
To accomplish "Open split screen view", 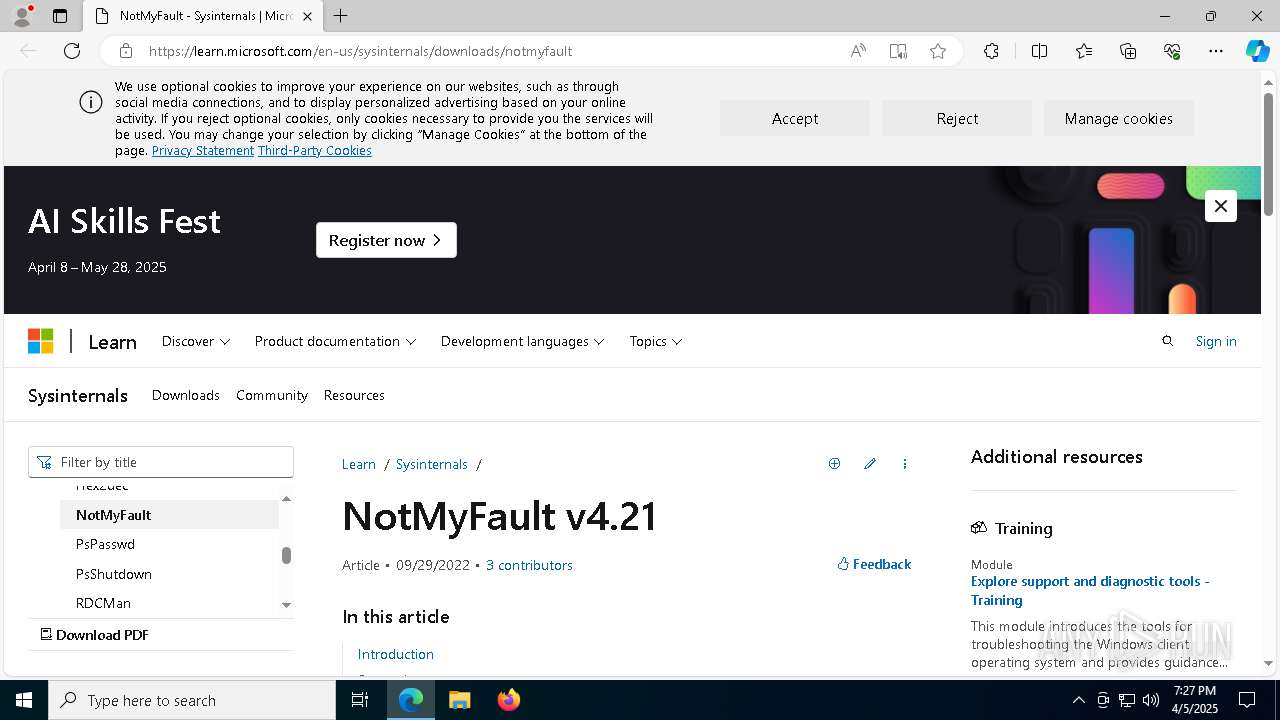I will pos(1039,51).
